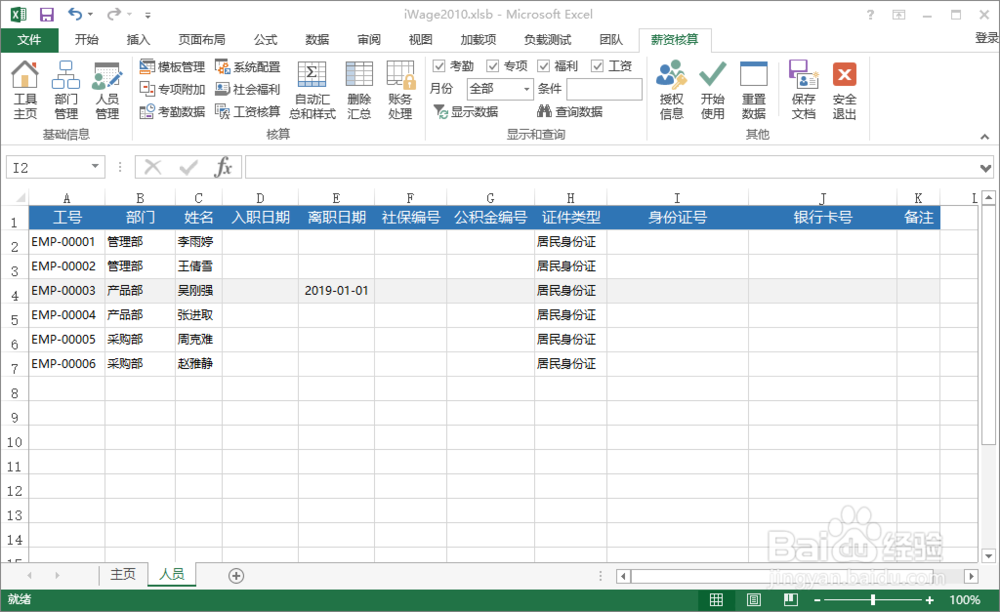Screen dimensions: 1000x612
Task: Toggle the 专项 checkbox
Action: point(492,66)
